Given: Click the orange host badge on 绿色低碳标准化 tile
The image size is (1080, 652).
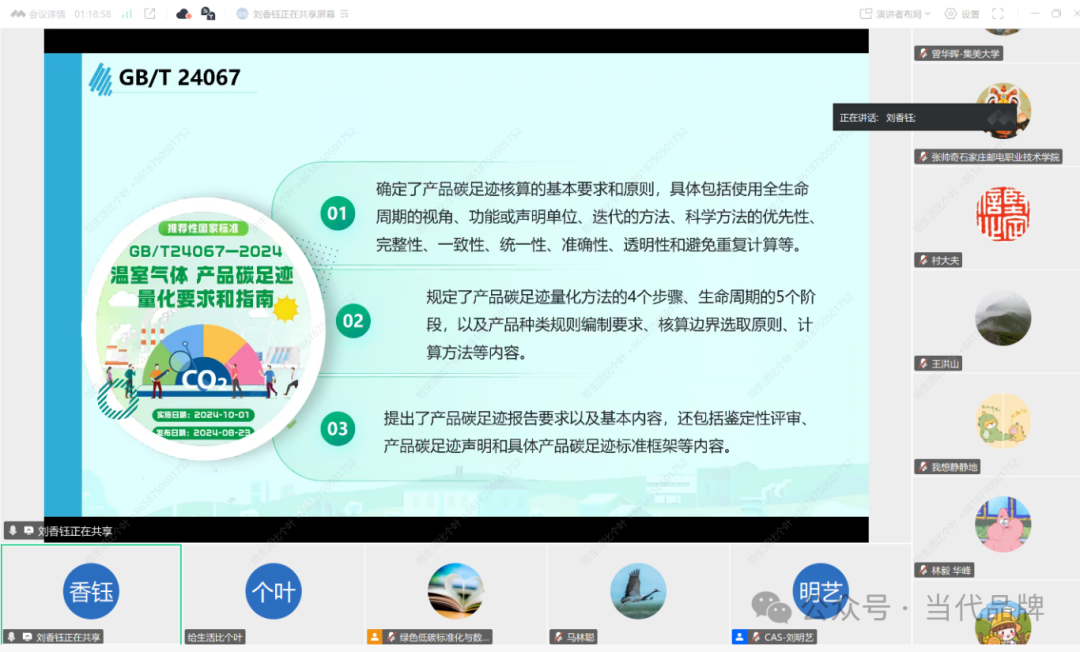Looking at the screenshot, I should pyautogui.click(x=375, y=637).
